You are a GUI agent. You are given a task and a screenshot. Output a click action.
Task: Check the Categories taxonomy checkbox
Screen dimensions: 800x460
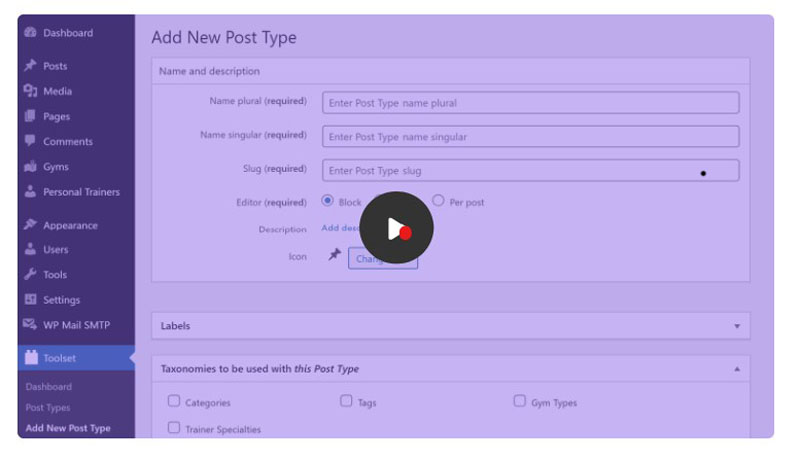(174, 401)
